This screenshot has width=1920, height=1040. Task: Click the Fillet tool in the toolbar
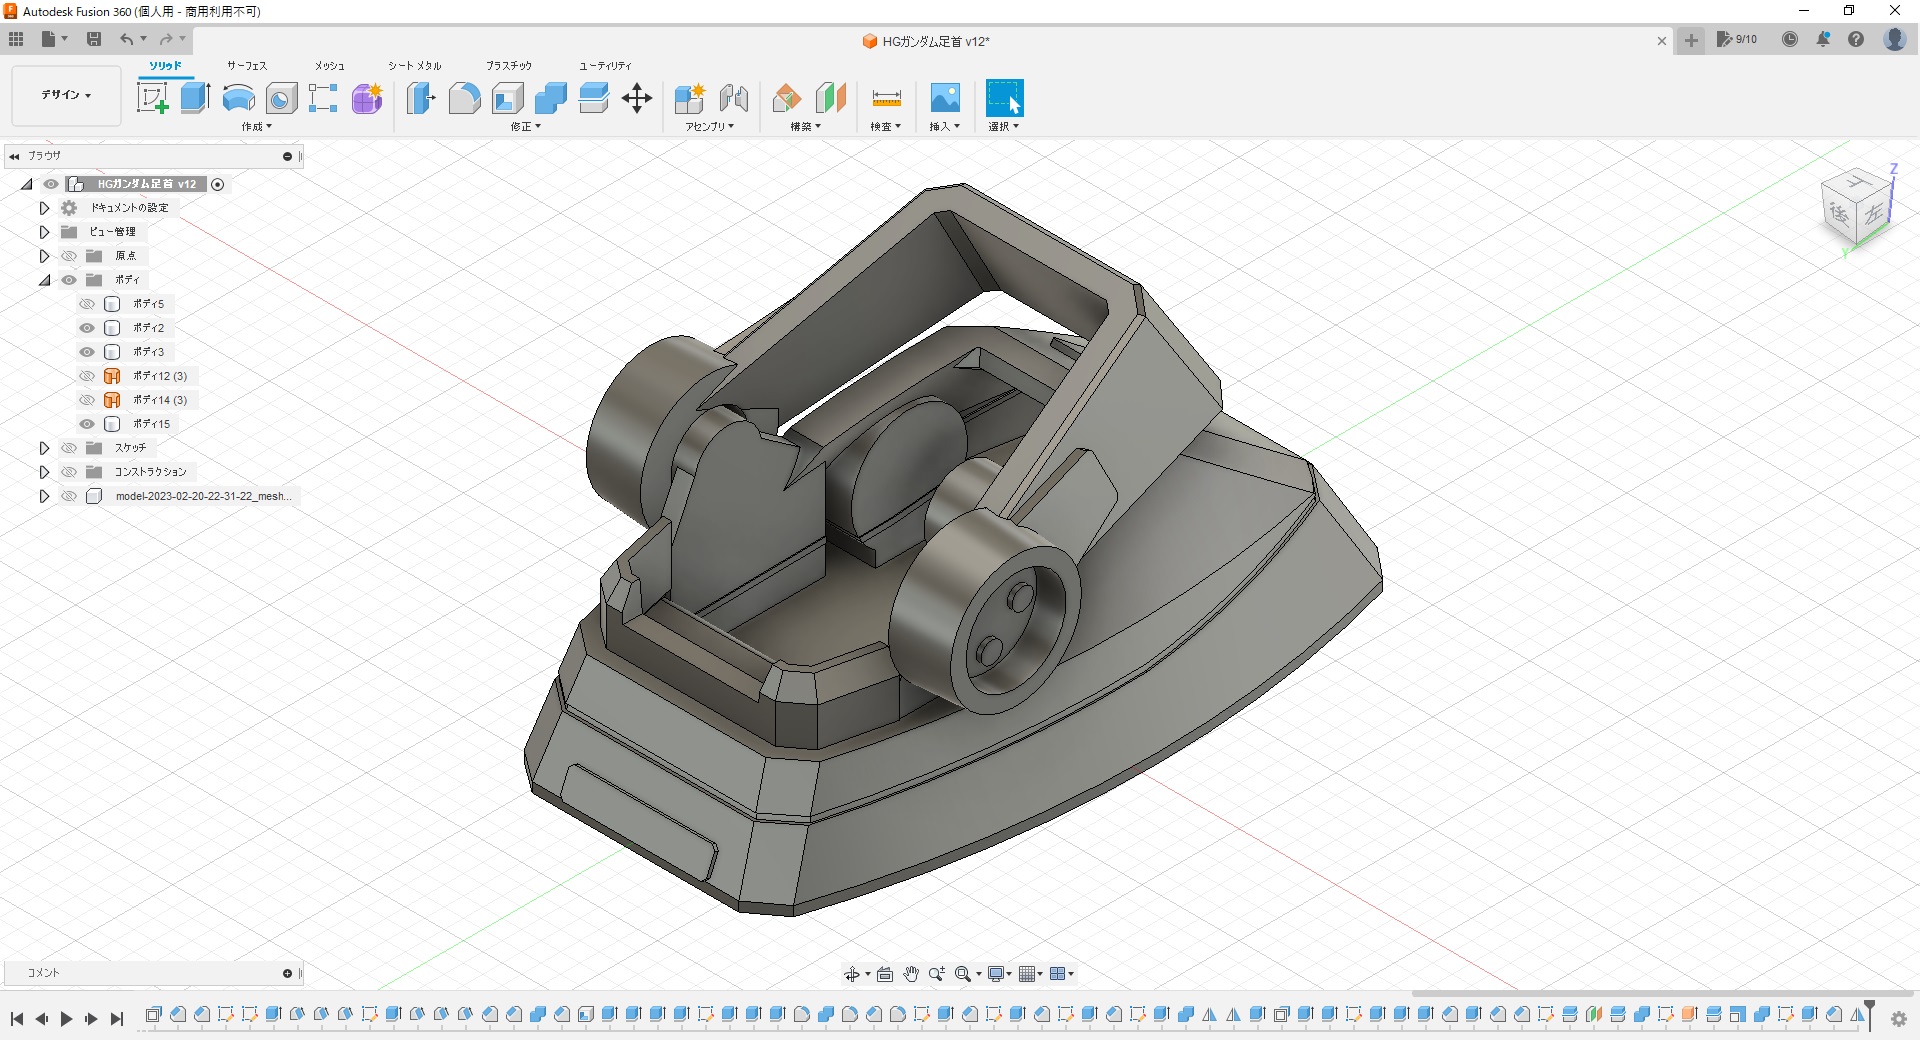[x=464, y=98]
